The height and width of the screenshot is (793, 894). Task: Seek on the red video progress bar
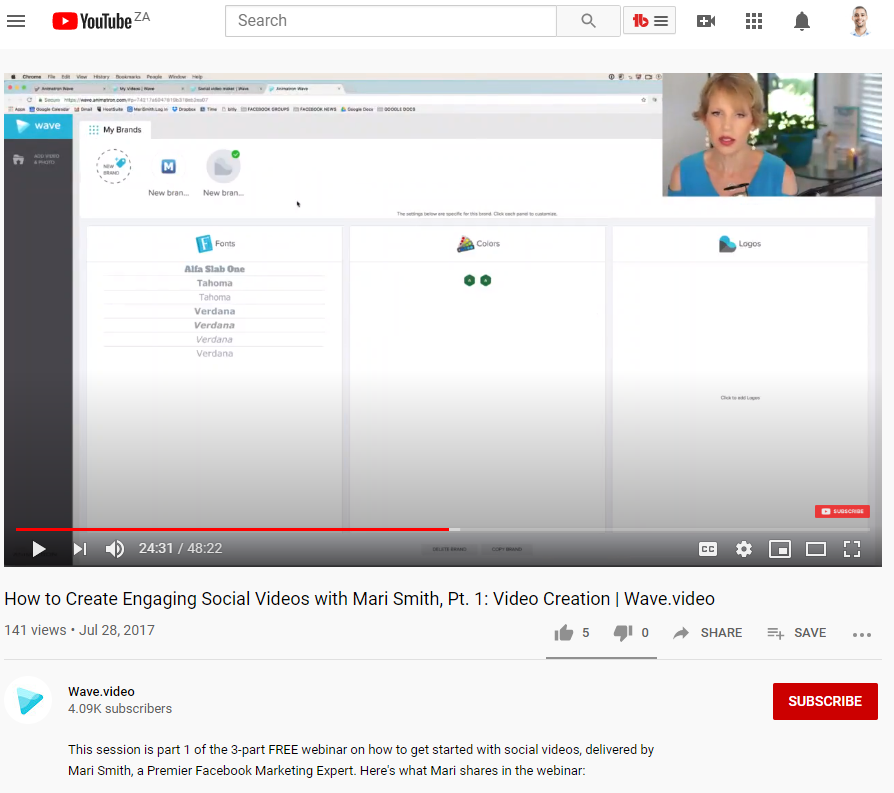coord(233,530)
